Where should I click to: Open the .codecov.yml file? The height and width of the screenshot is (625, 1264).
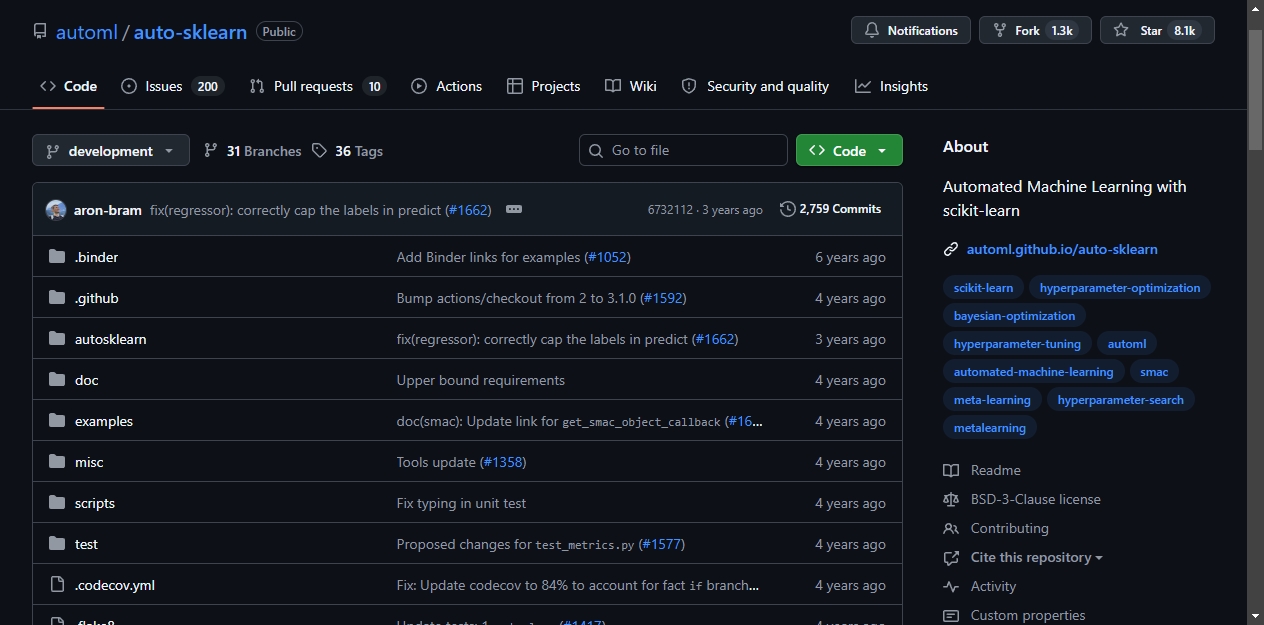[115, 585]
